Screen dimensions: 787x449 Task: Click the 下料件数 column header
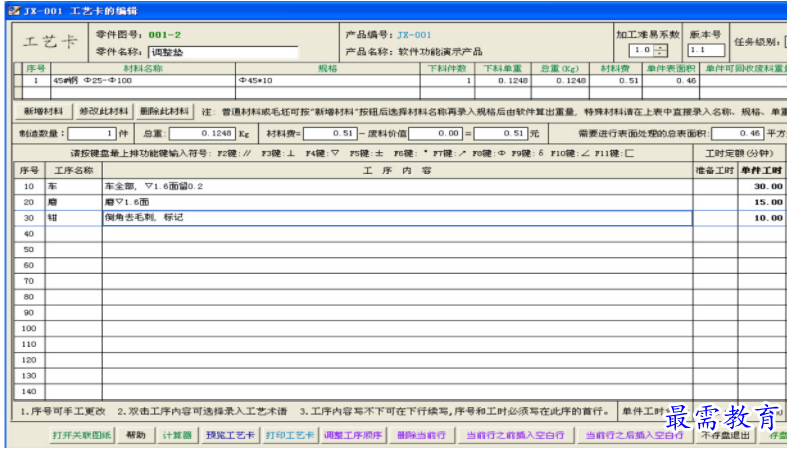pyautogui.click(x=447, y=69)
